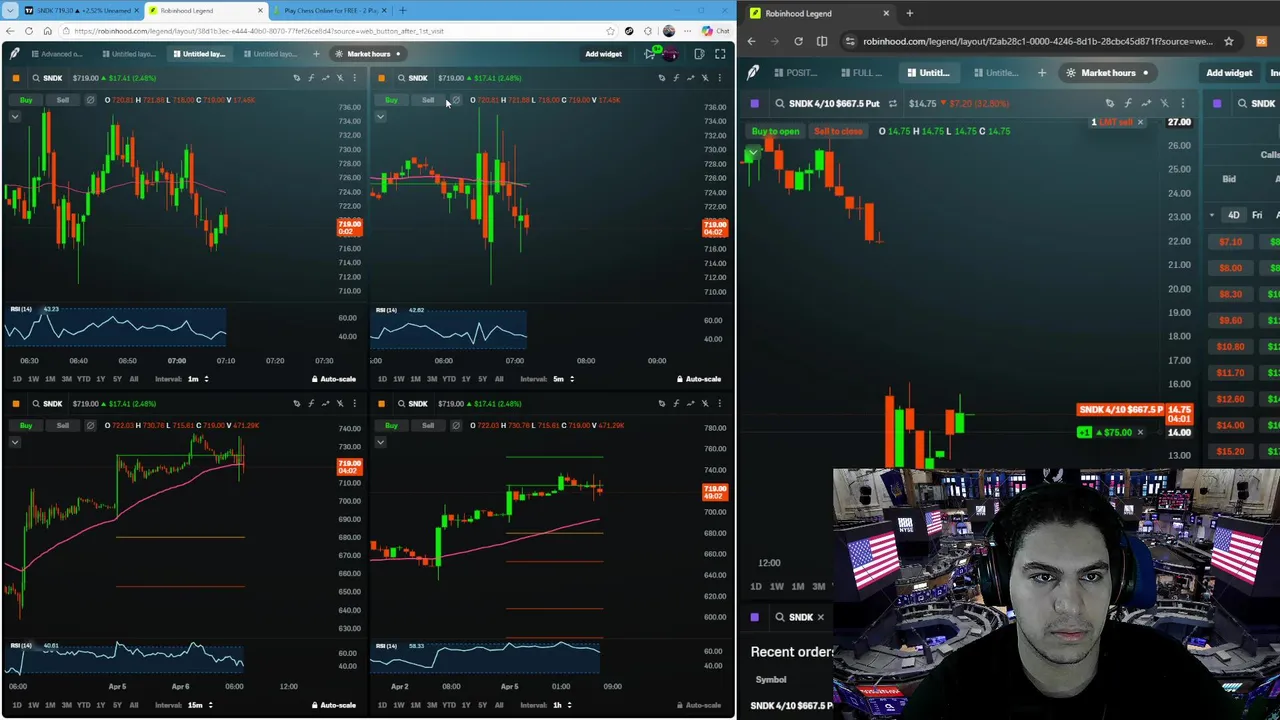Click Sell in the top-left 1m chart
Image resolution: width=1280 pixels, height=720 pixels.
pos(63,100)
